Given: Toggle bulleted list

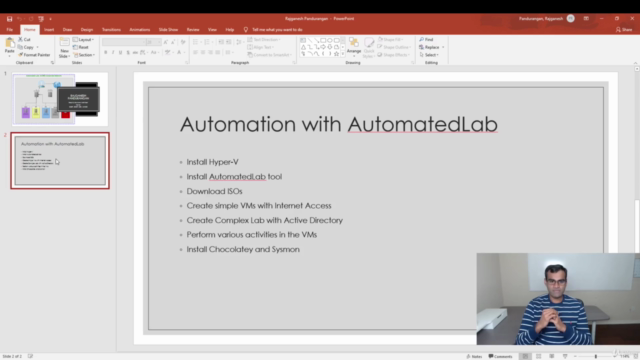Looking at the screenshot, I should 196,42.
